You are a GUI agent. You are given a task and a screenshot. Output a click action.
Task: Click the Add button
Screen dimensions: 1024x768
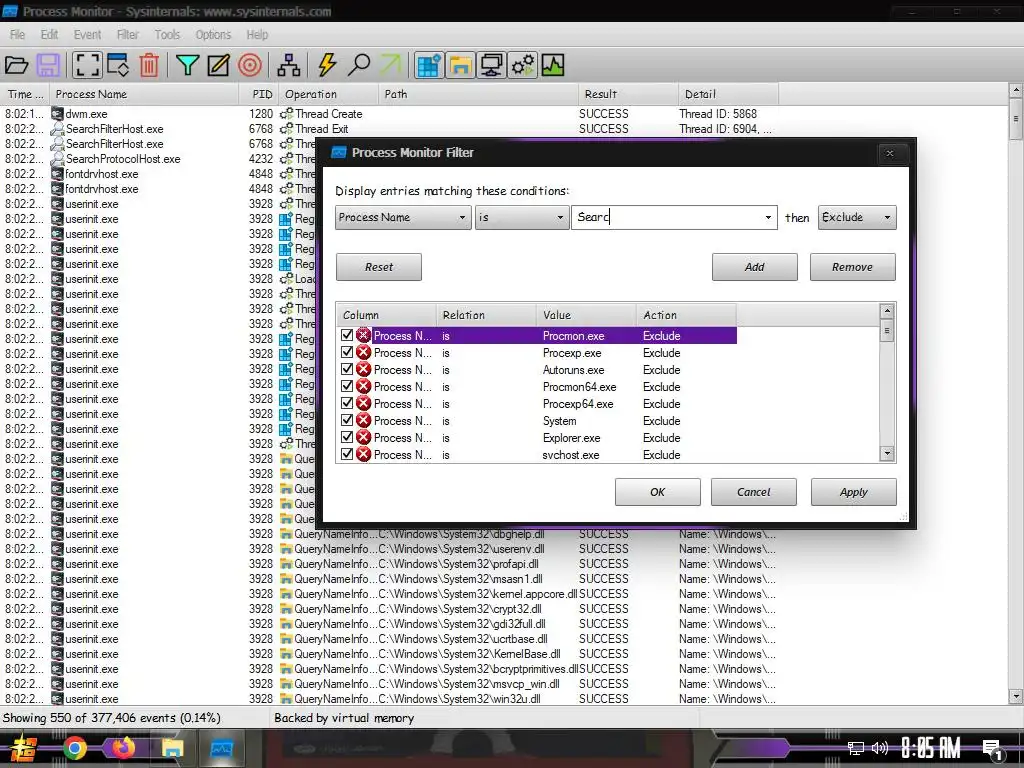click(754, 267)
